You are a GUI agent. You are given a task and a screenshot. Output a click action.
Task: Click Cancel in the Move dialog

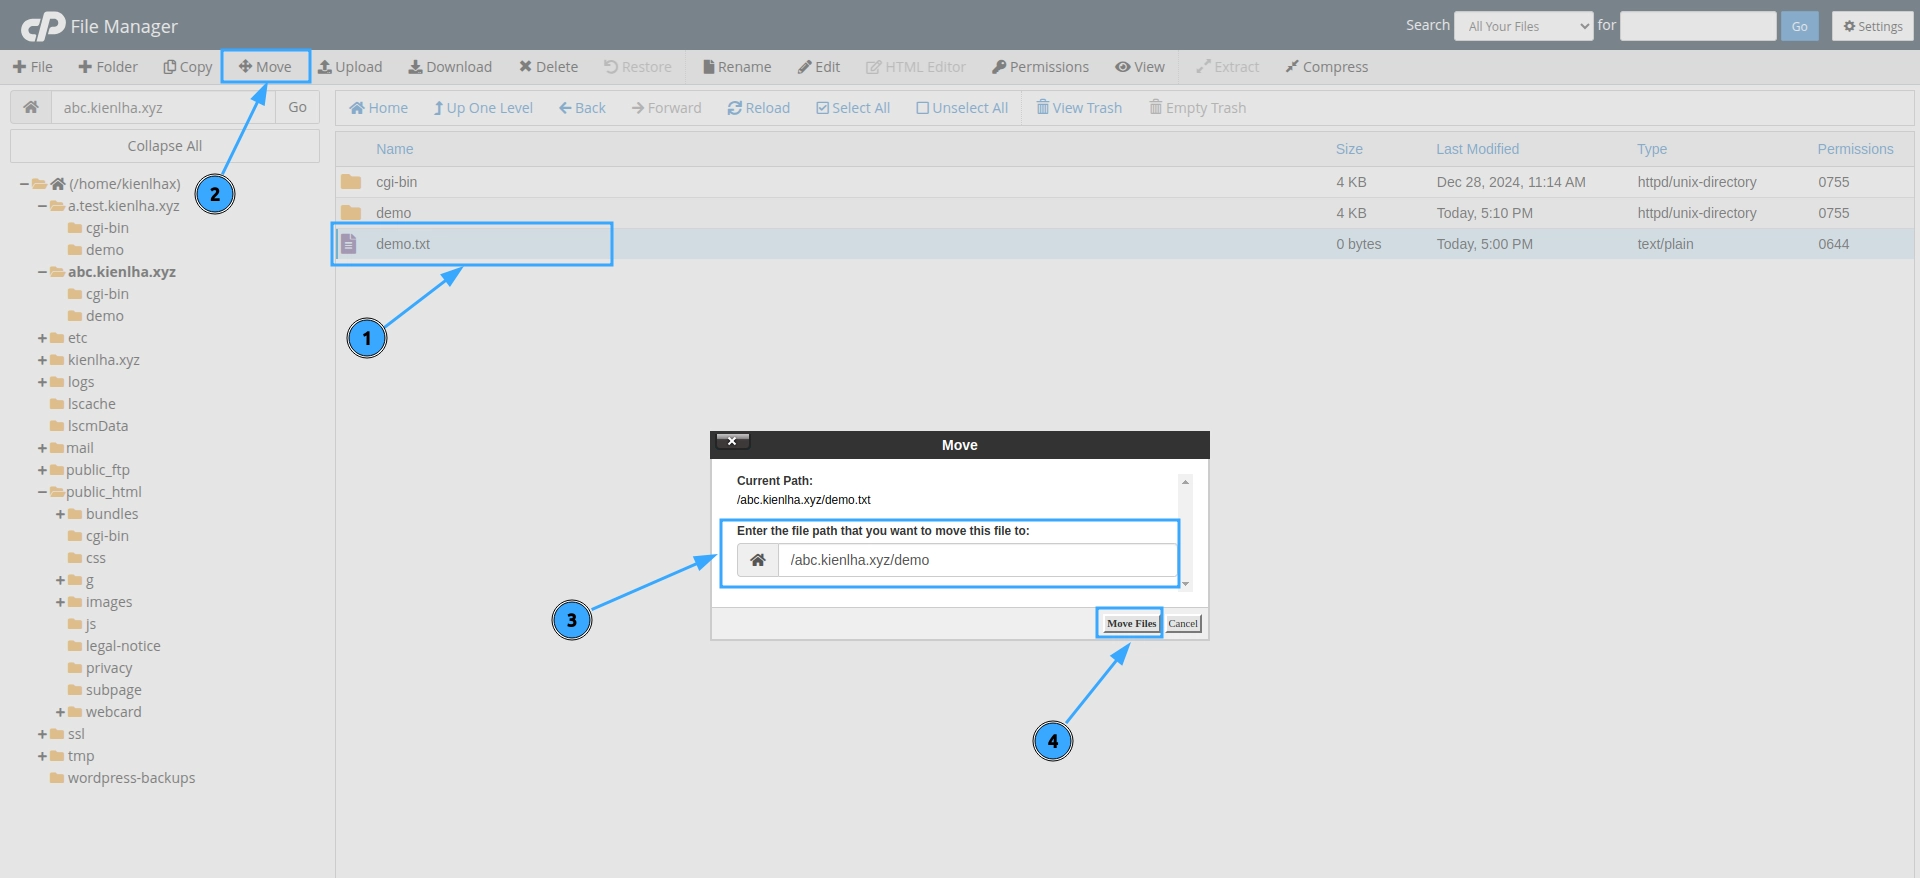click(1183, 623)
